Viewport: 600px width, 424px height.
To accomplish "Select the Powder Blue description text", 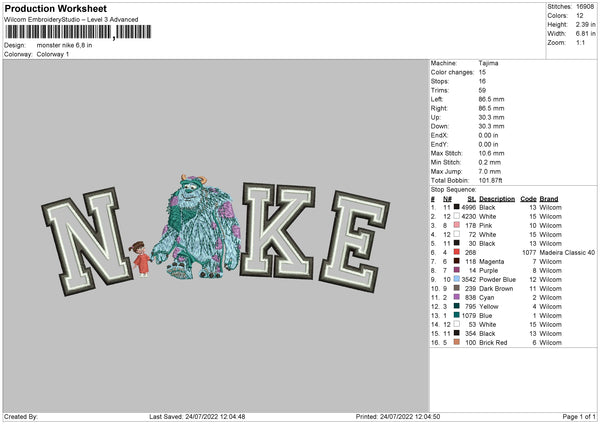I will [x=497, y=279].
